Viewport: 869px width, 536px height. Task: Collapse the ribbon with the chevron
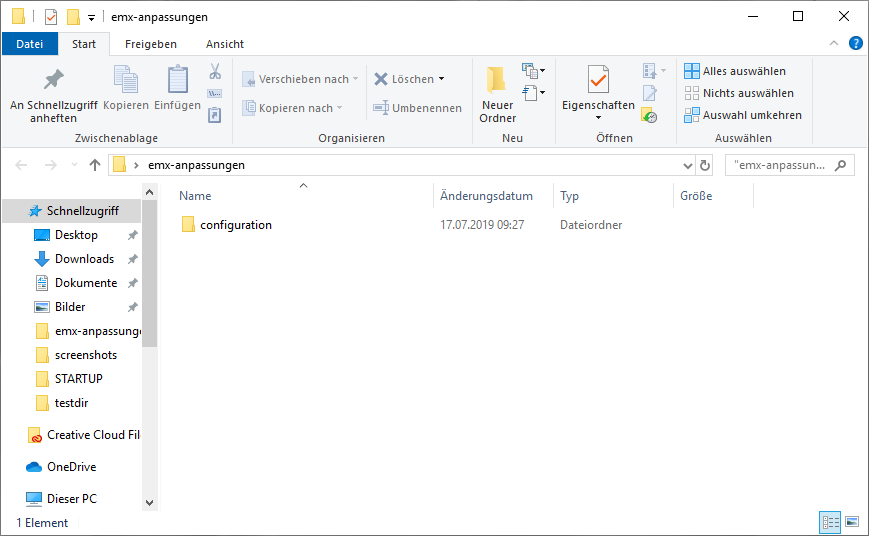[x=834, y=43]
